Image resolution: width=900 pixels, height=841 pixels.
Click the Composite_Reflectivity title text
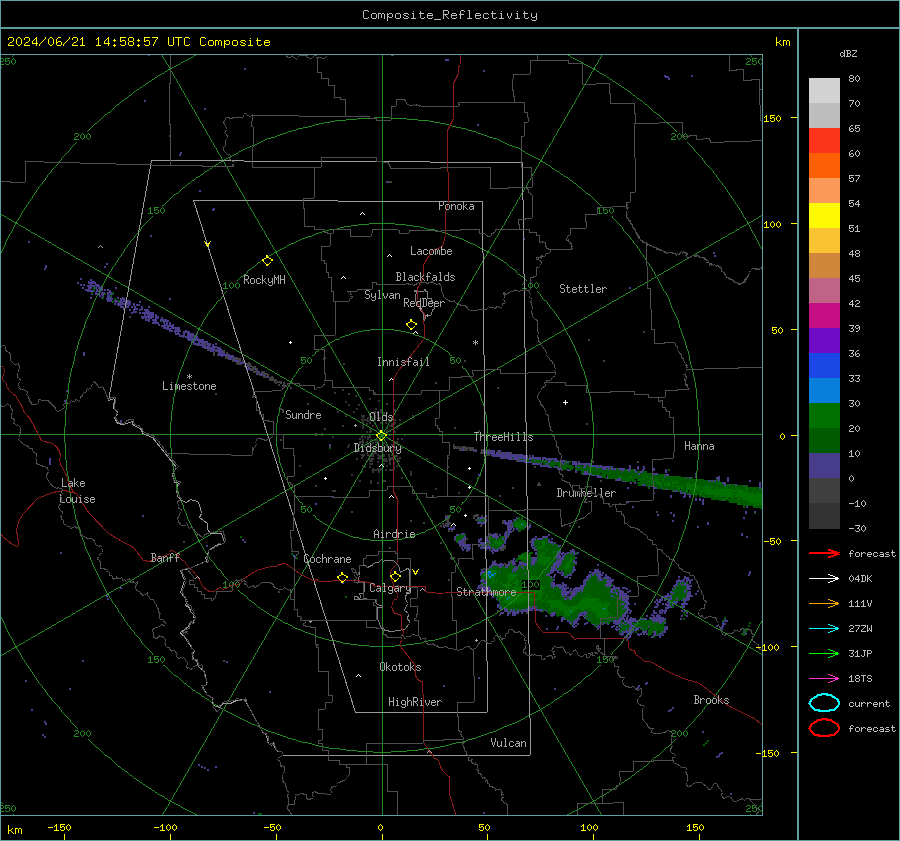point(450,15)
